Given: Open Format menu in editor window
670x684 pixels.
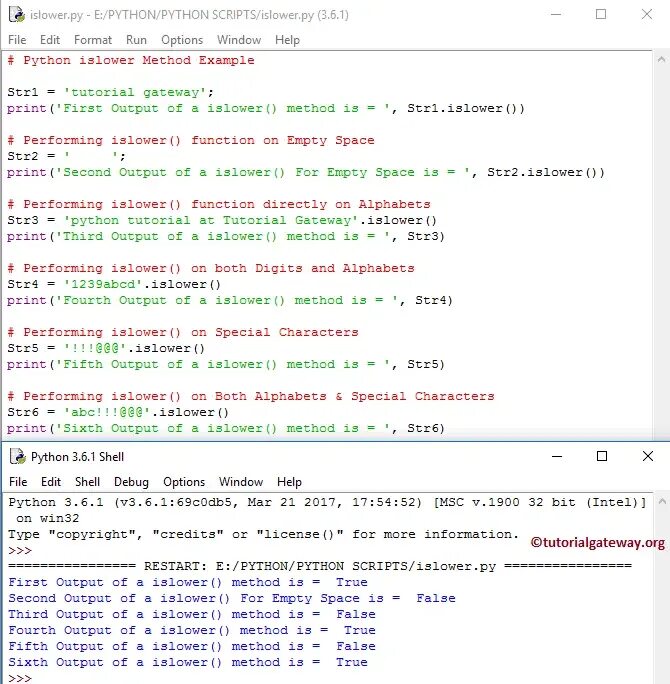Looking at the screenshot, I should 93,40.
